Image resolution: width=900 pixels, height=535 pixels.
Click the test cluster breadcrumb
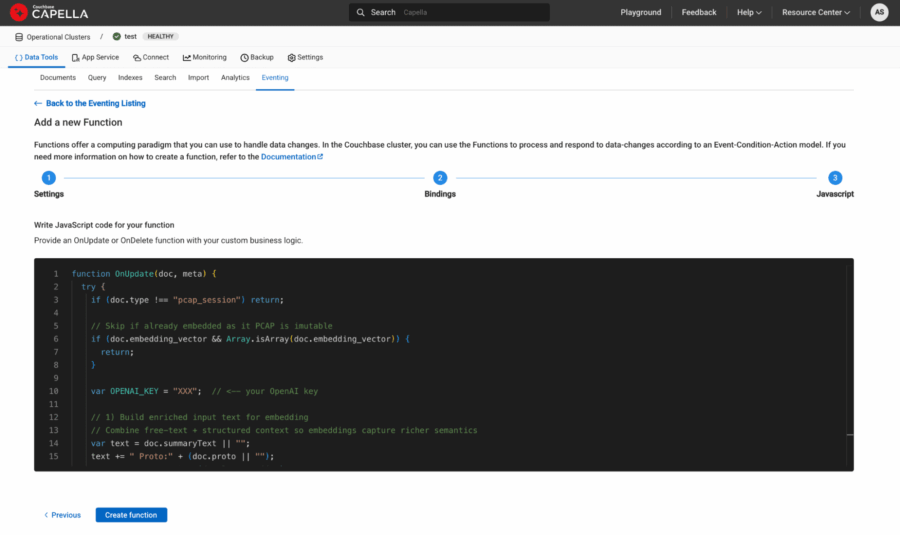click(x=130, y=36)
